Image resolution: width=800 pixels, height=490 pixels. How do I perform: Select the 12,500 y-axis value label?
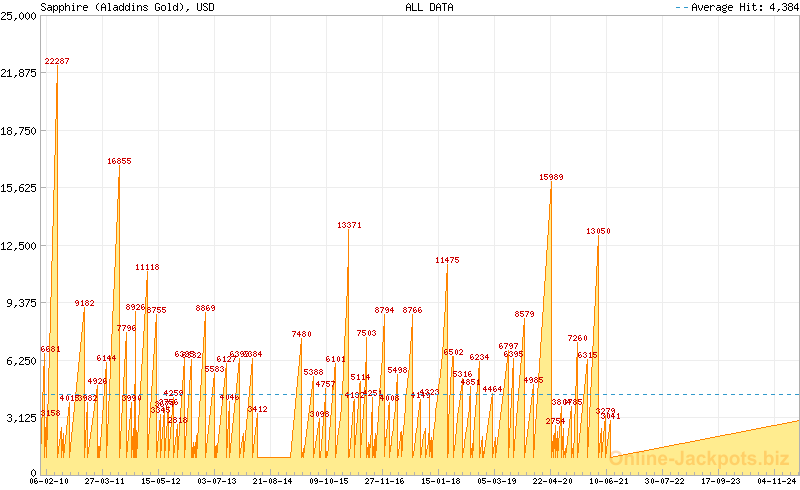click(x=19, y=245)
